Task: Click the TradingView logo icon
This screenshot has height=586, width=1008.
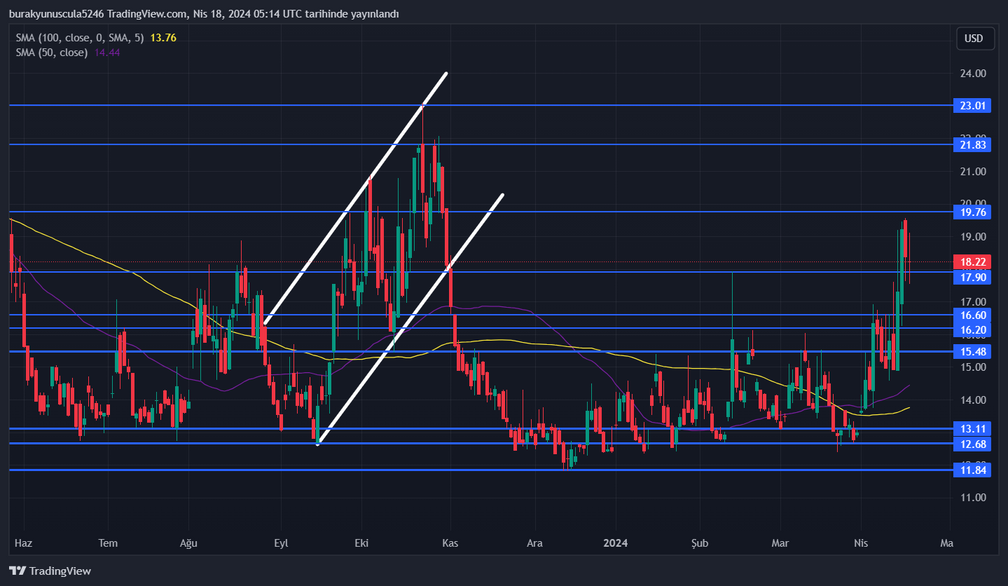Action: 18,571
